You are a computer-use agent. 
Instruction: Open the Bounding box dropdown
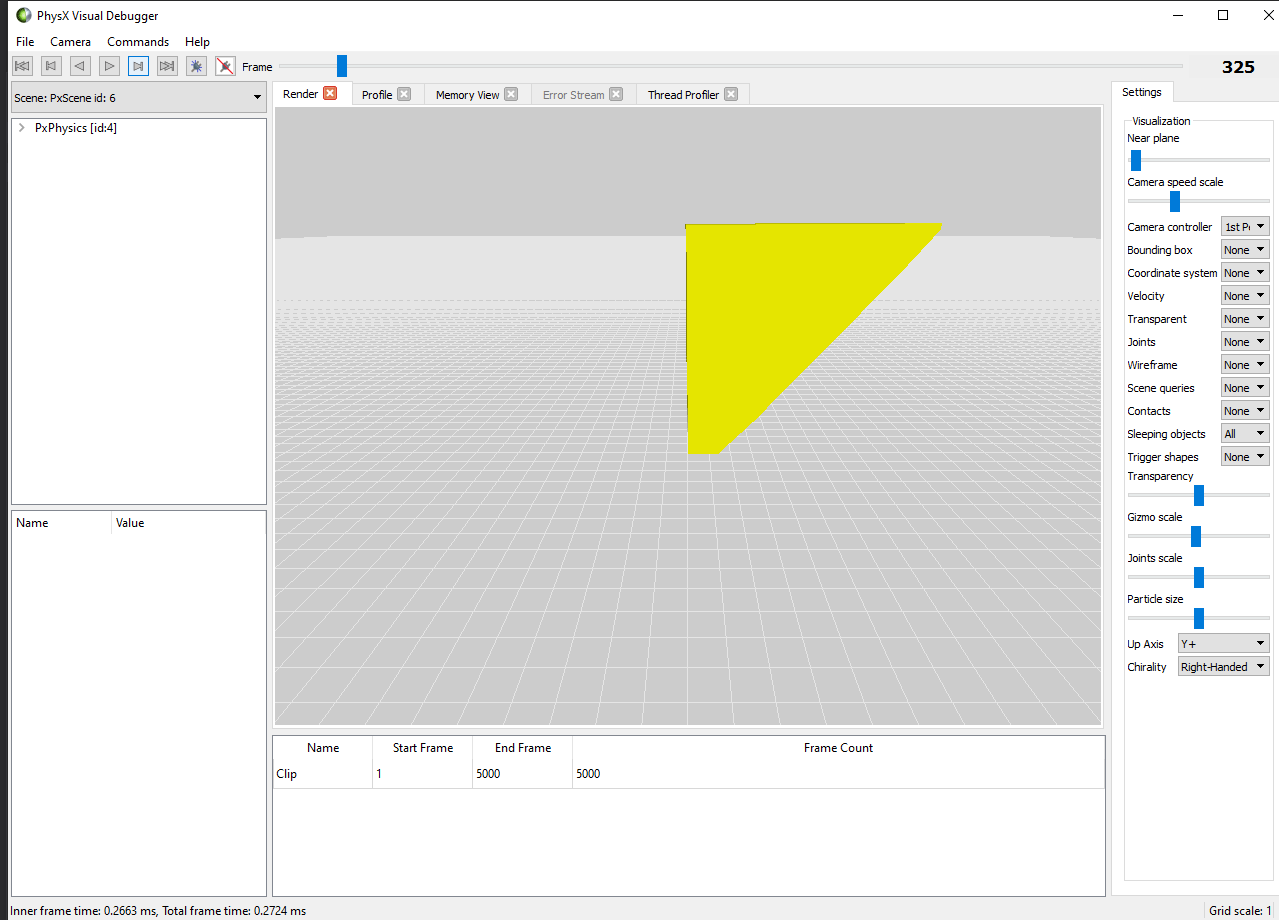point(1245,250)
